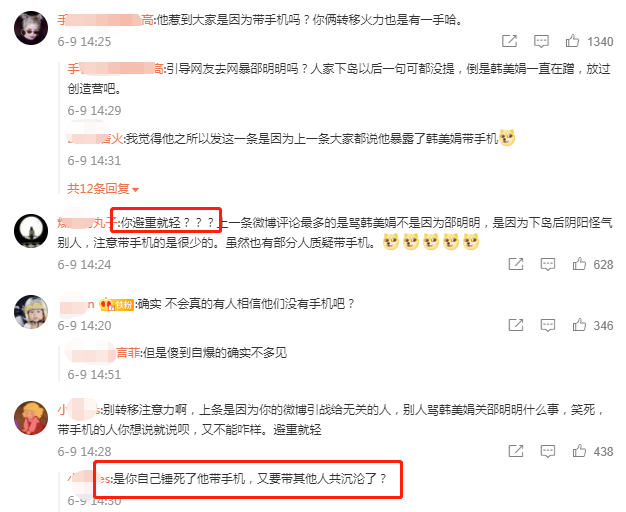This screenshot has height=512, width=626.
Task: Reply to the comment with 628 likes
Action: [548, 264]
